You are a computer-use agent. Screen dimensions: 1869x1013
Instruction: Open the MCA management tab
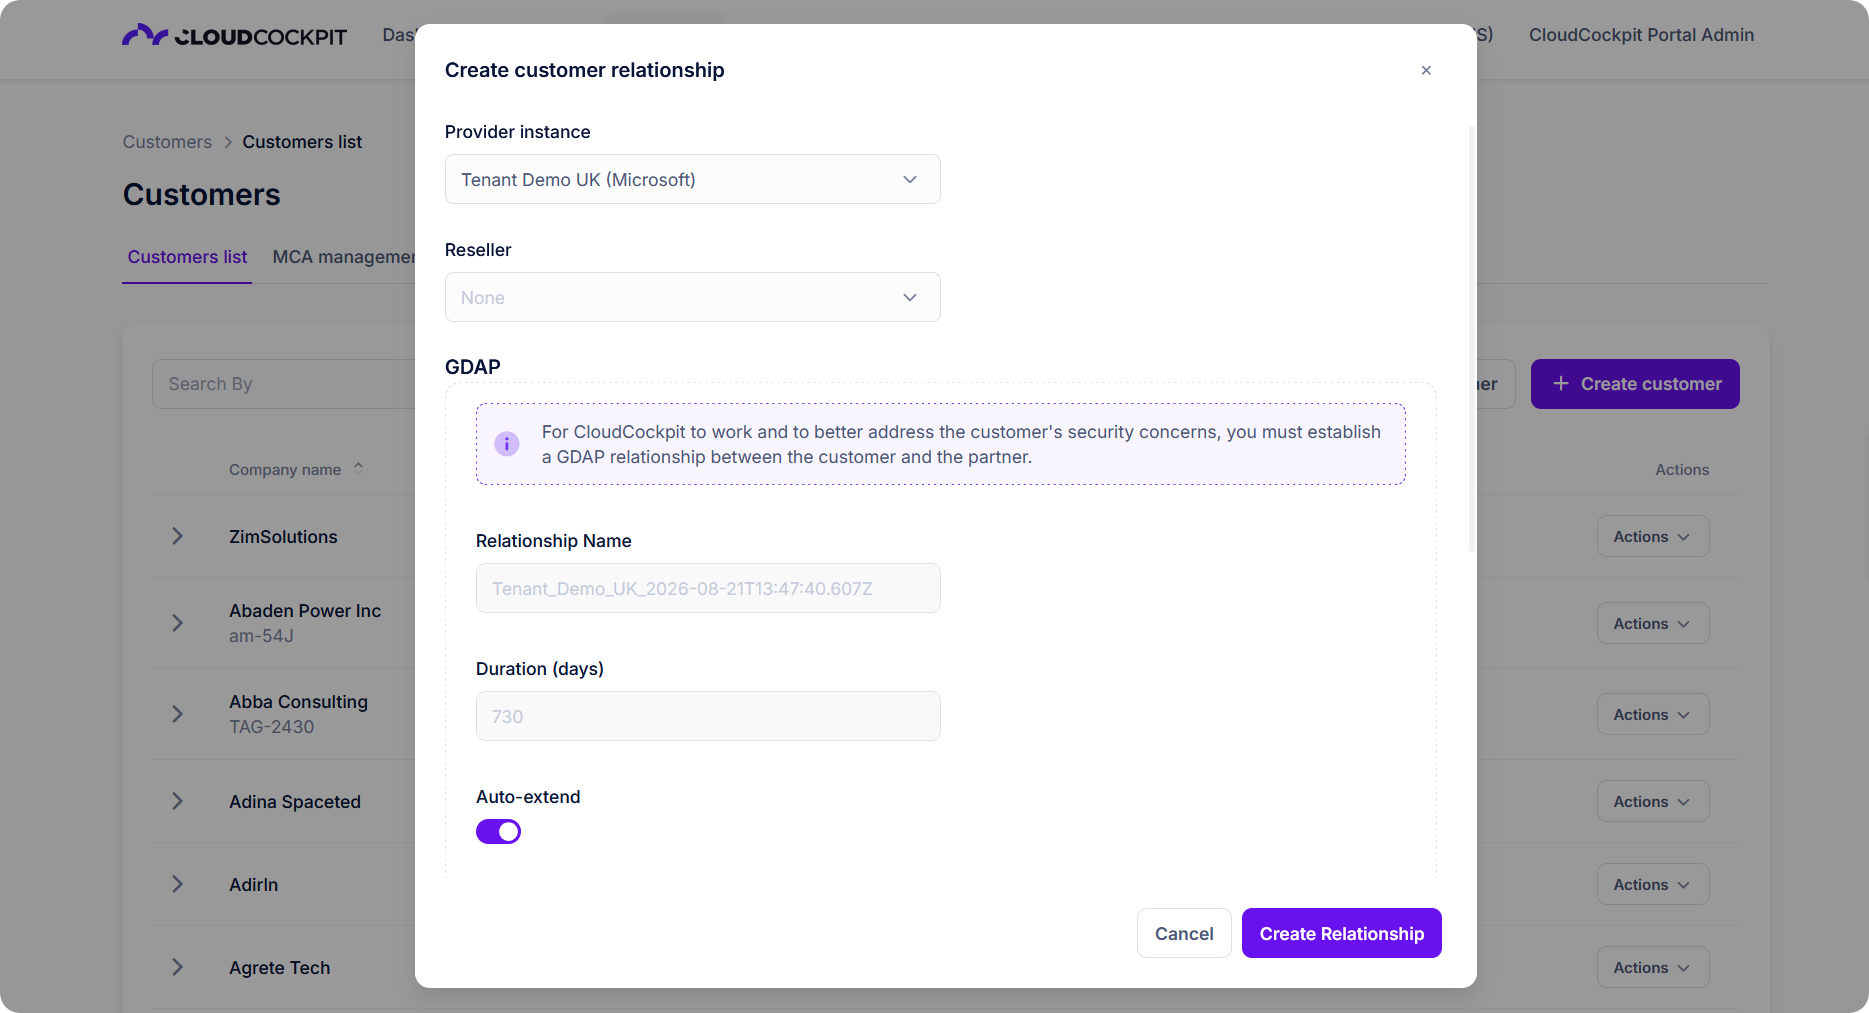pyautogui.click(x=343, y=257)
